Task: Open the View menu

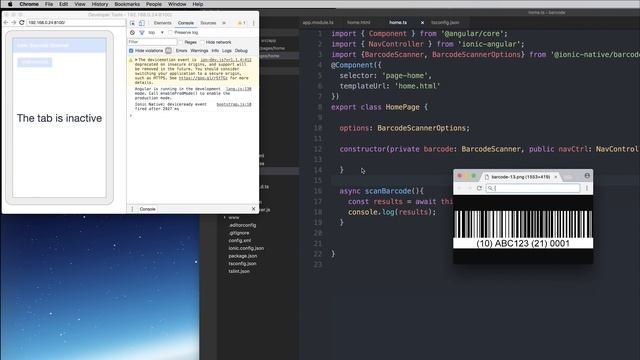Action: coord(80,4)
